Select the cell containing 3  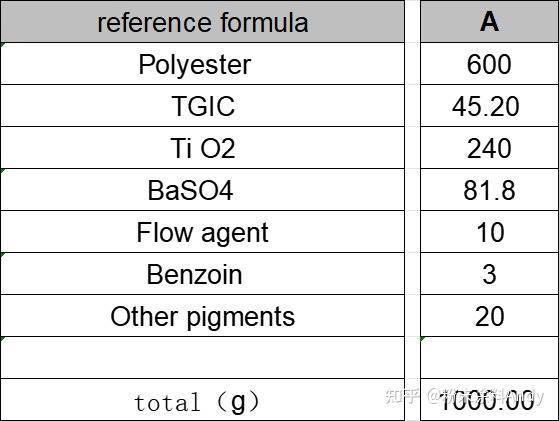pos(489,274)
